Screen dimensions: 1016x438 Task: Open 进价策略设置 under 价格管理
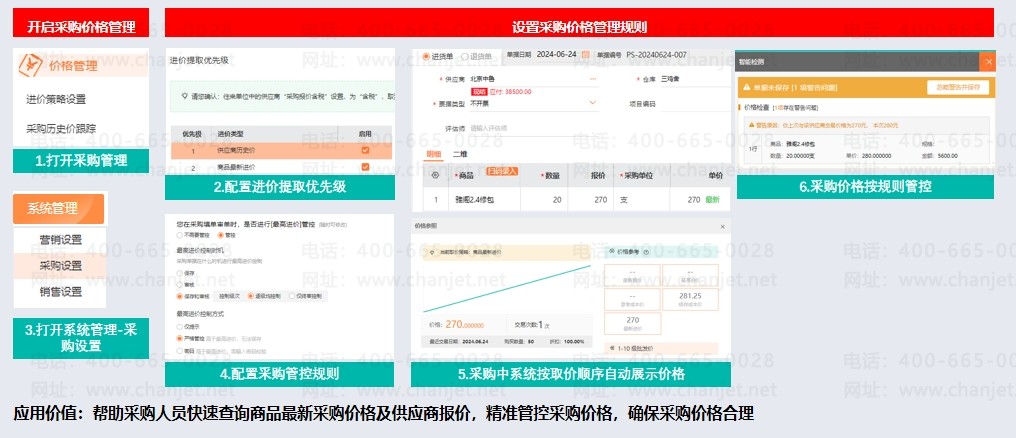pos(56,99)
